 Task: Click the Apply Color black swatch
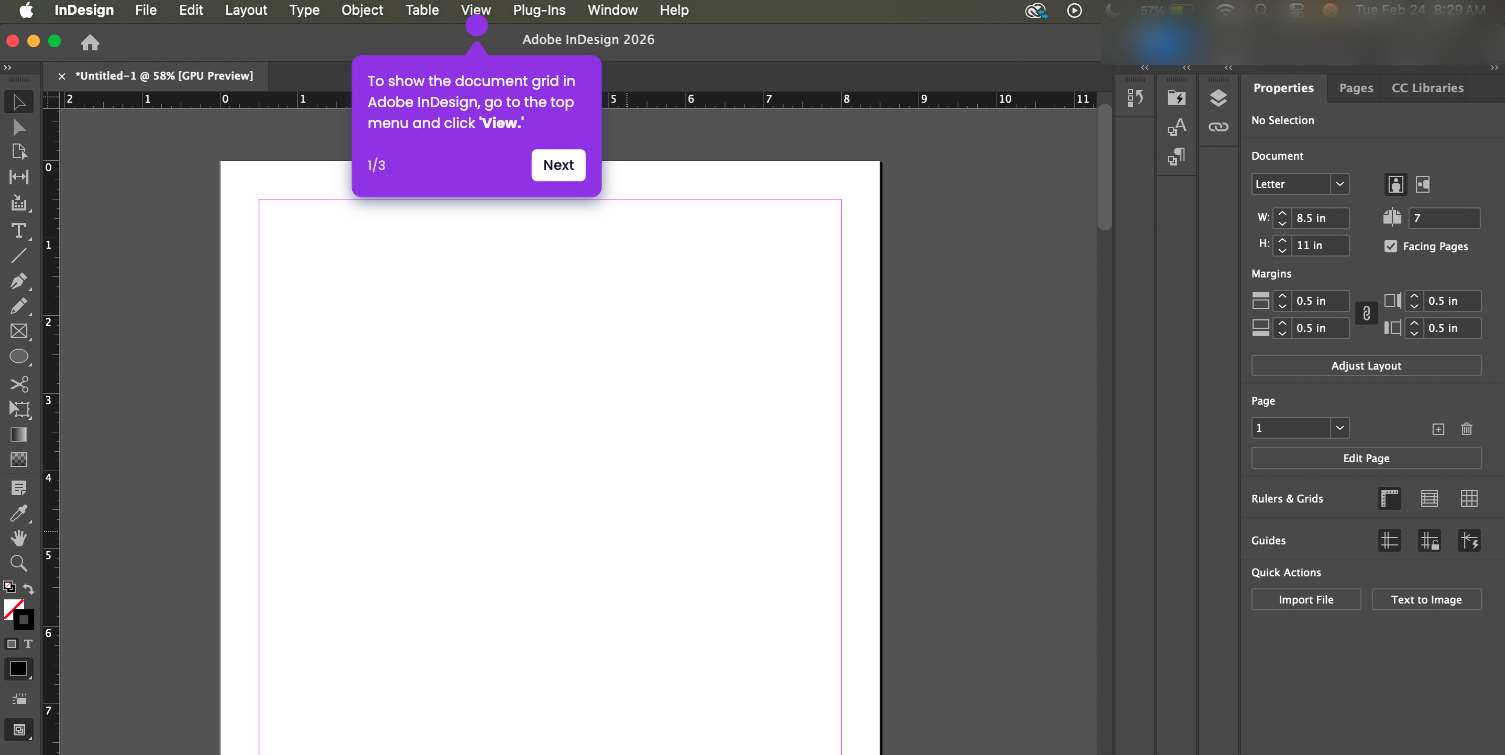(x=19, y=669)
